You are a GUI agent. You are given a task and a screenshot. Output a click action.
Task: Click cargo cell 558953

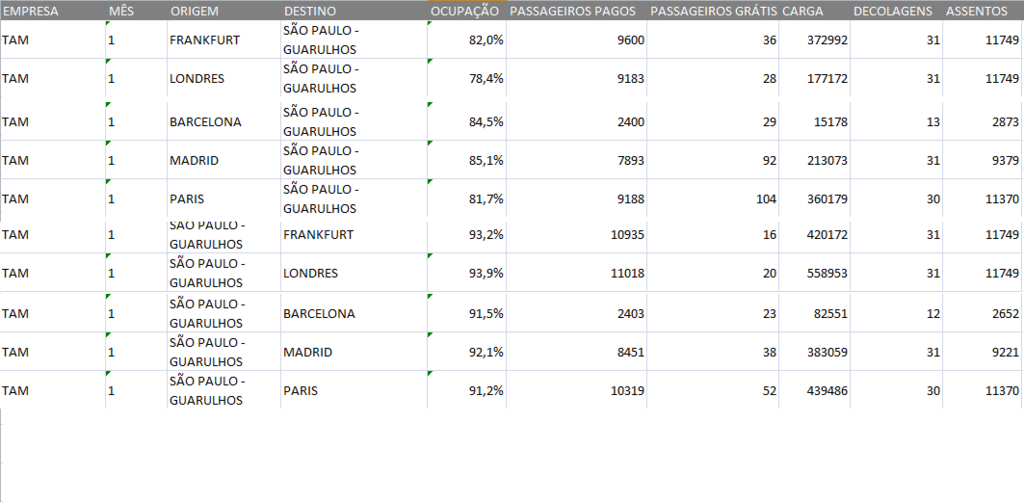(x=814, y=273)
